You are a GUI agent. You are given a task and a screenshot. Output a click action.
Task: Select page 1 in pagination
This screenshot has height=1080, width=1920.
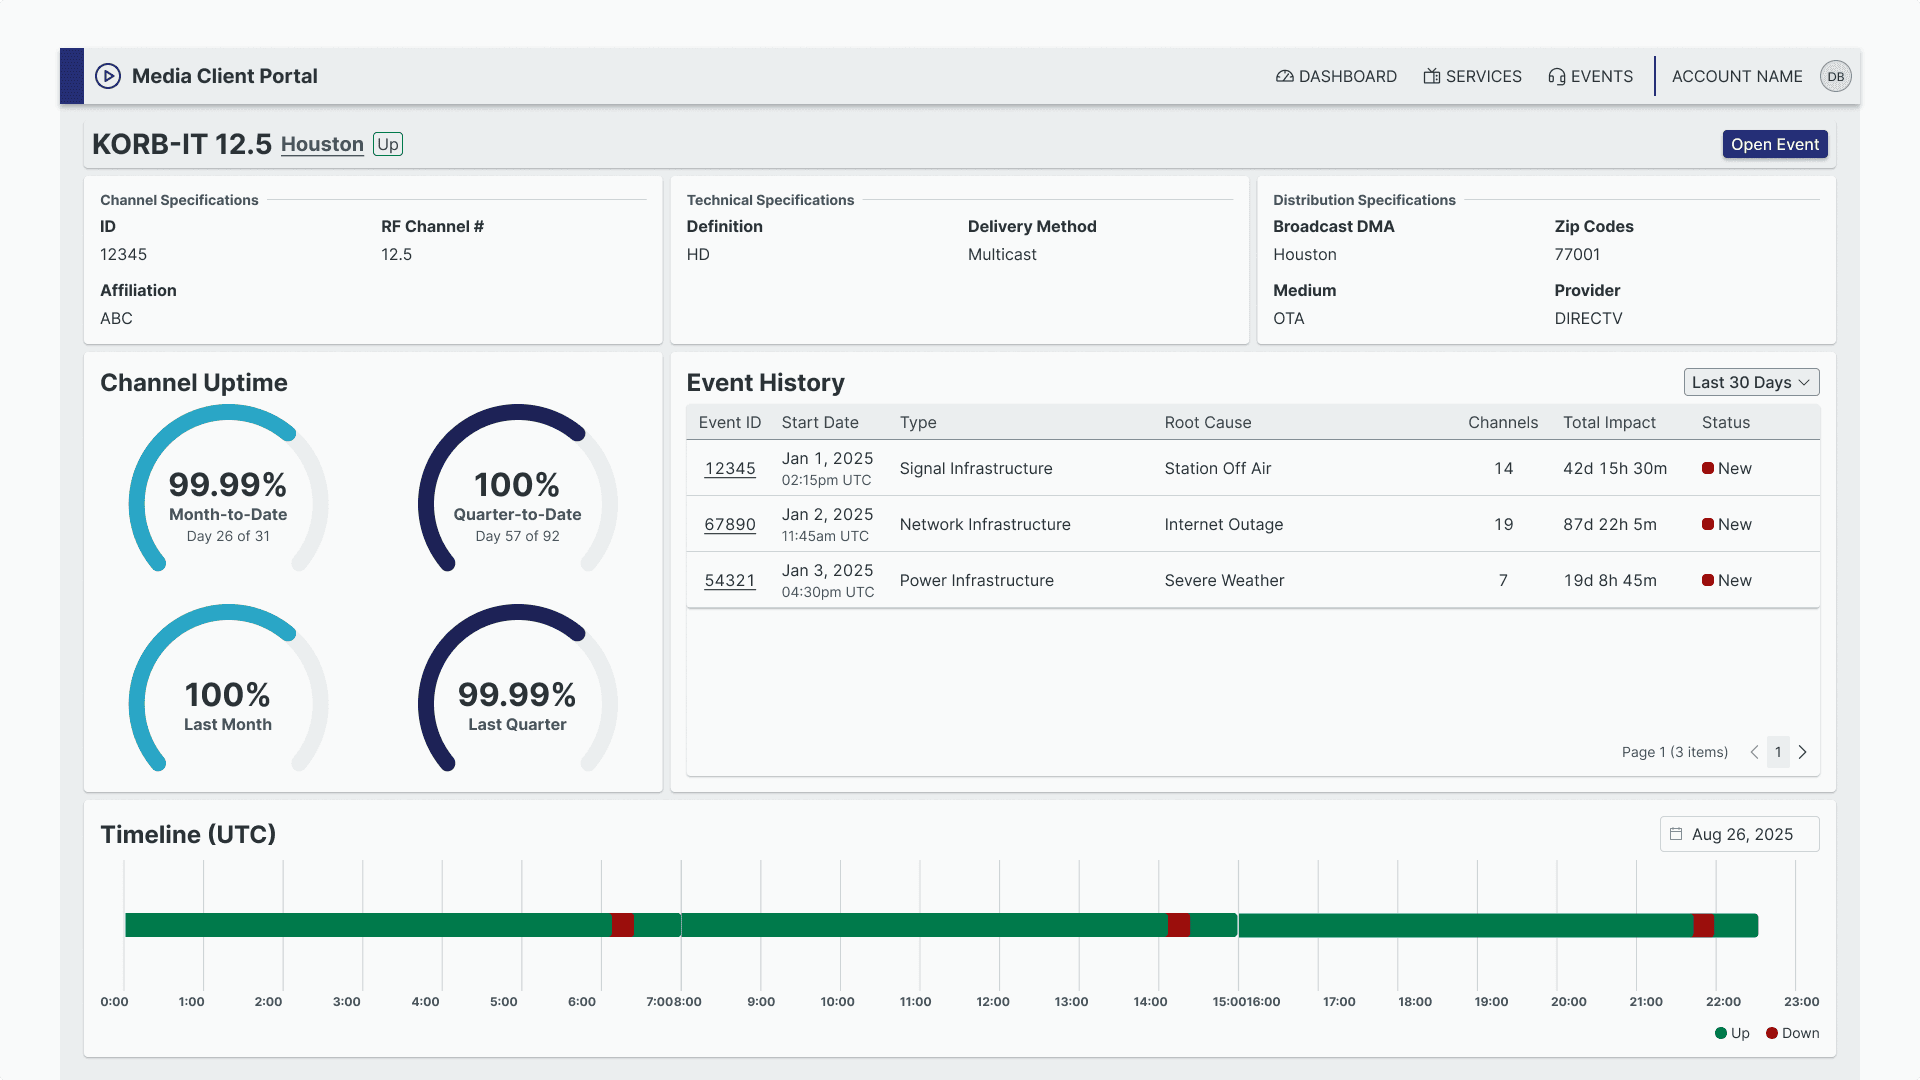pos(1778,752)
